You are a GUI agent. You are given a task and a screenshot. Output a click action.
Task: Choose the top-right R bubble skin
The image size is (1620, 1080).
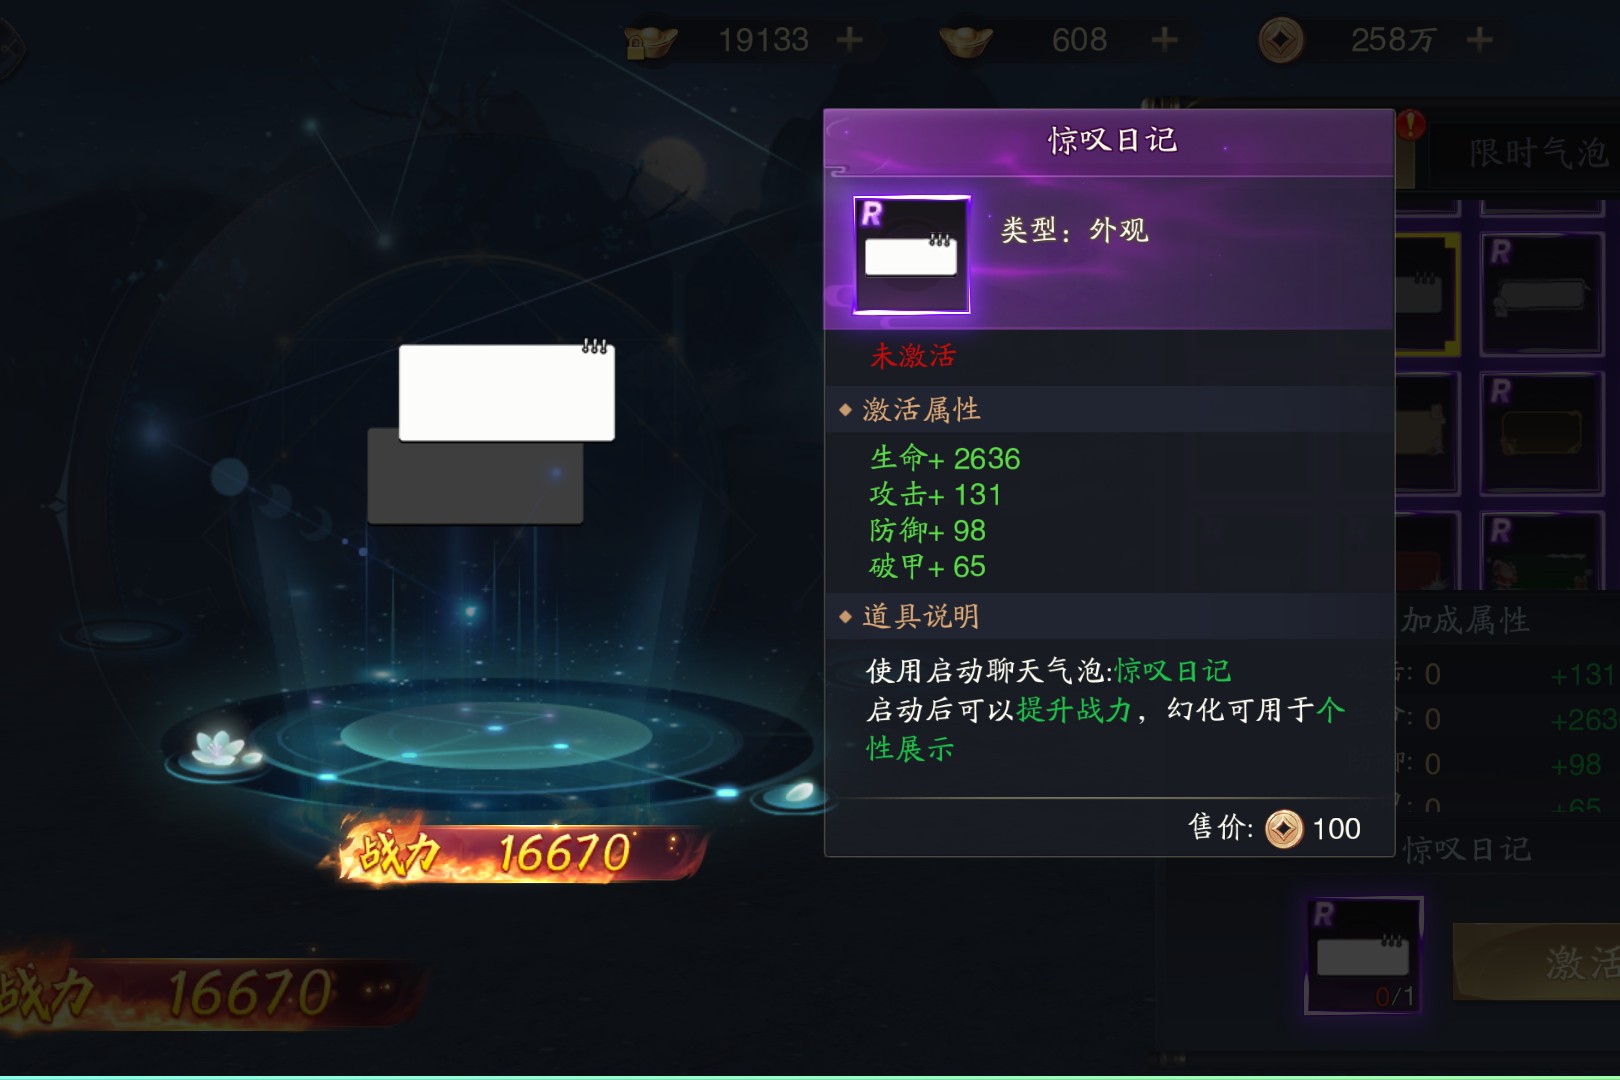click(1542, 294)
